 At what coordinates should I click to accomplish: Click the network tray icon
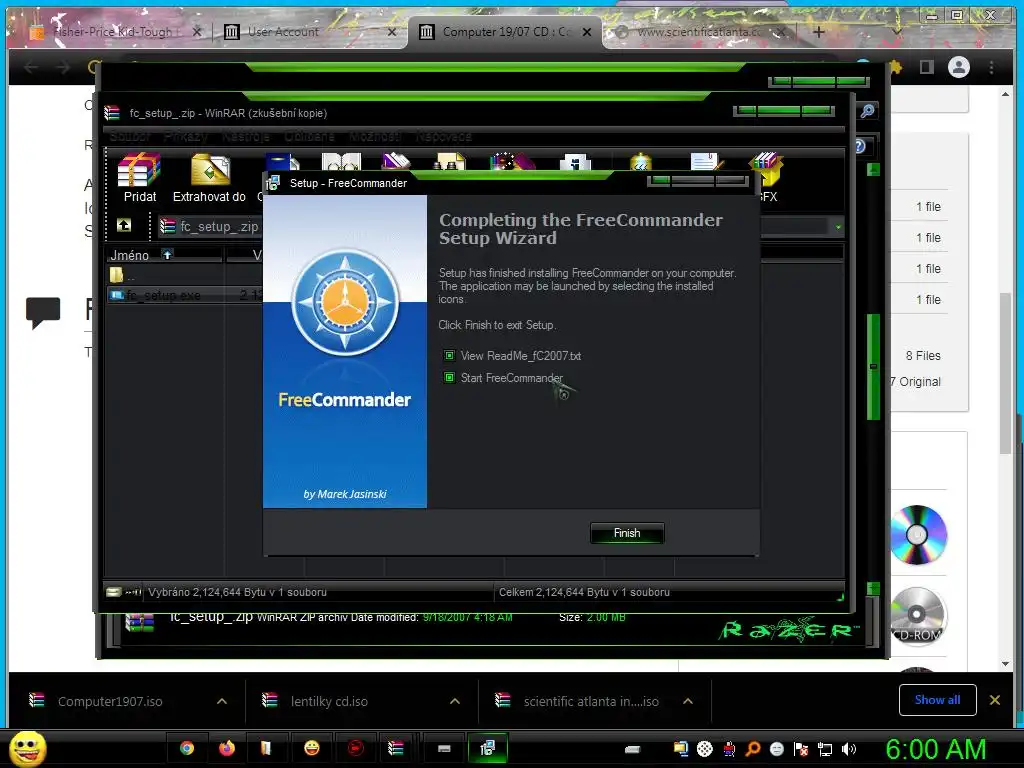point(825,749)
